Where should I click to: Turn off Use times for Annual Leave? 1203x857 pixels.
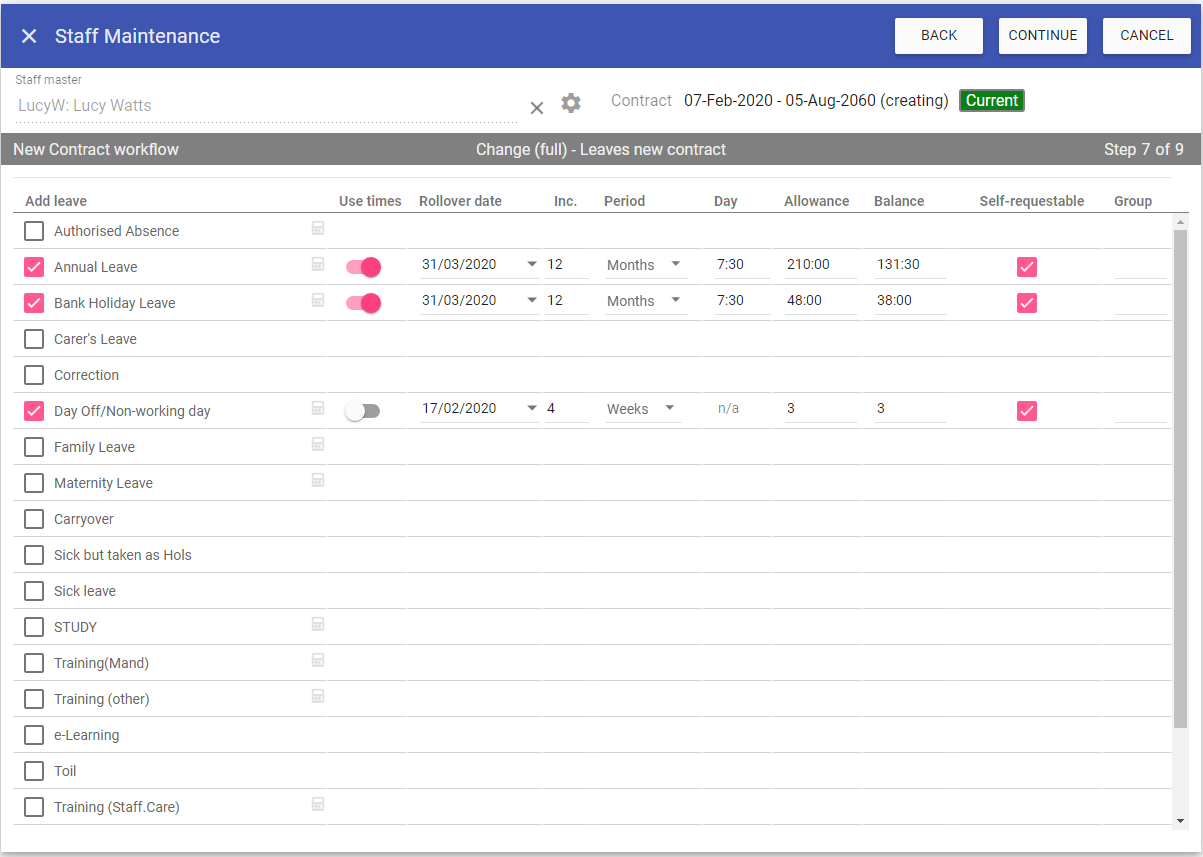(x=364, y=267)
